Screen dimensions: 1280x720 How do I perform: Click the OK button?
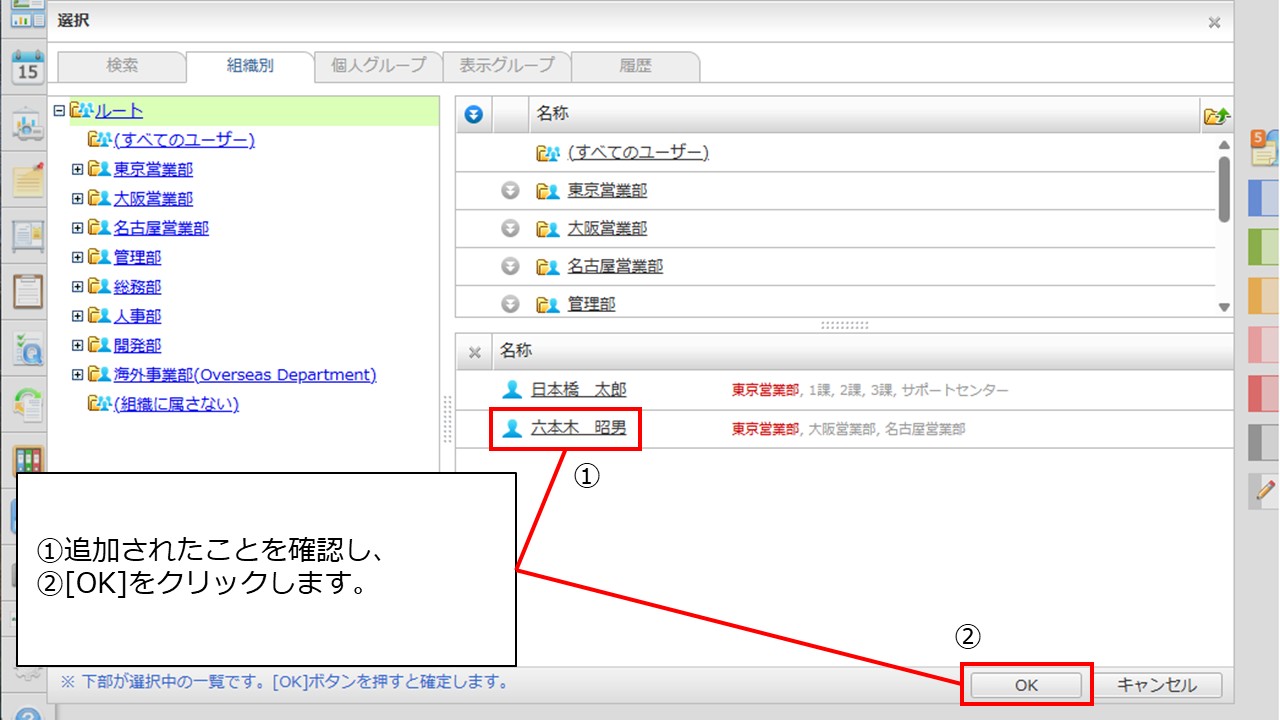pyautogui.click(x=1026, y=685)
